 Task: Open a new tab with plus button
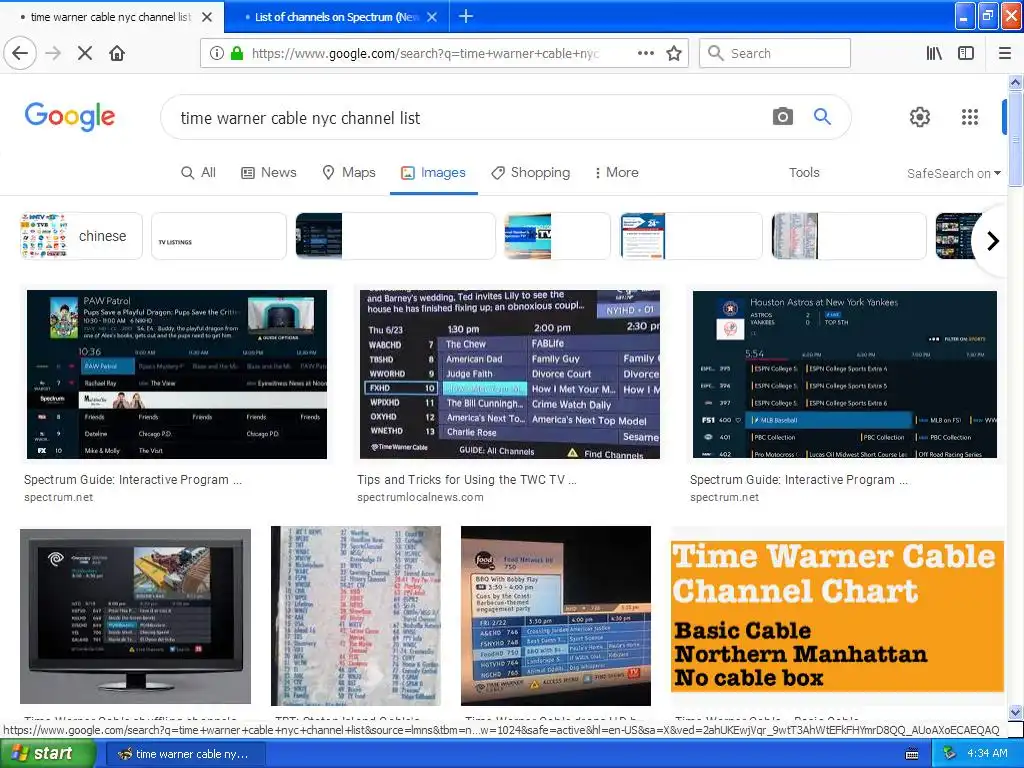[x=466, y=16]
